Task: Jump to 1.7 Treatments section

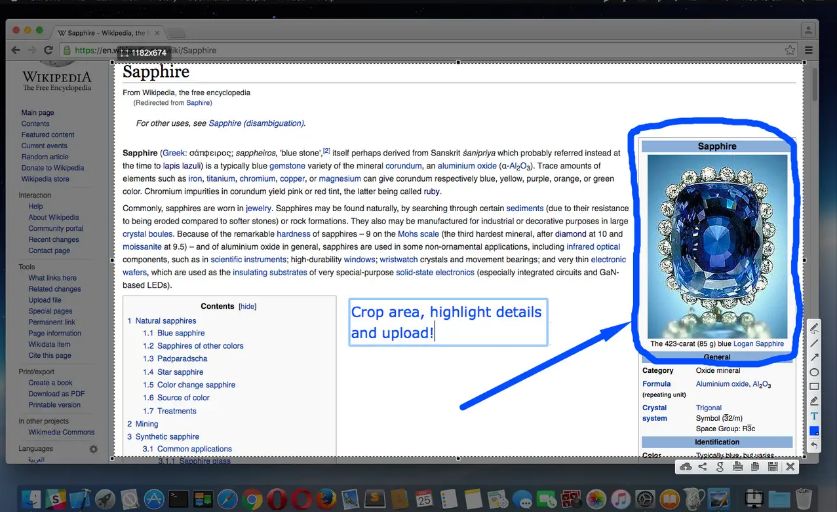Action: pos(169,411)
